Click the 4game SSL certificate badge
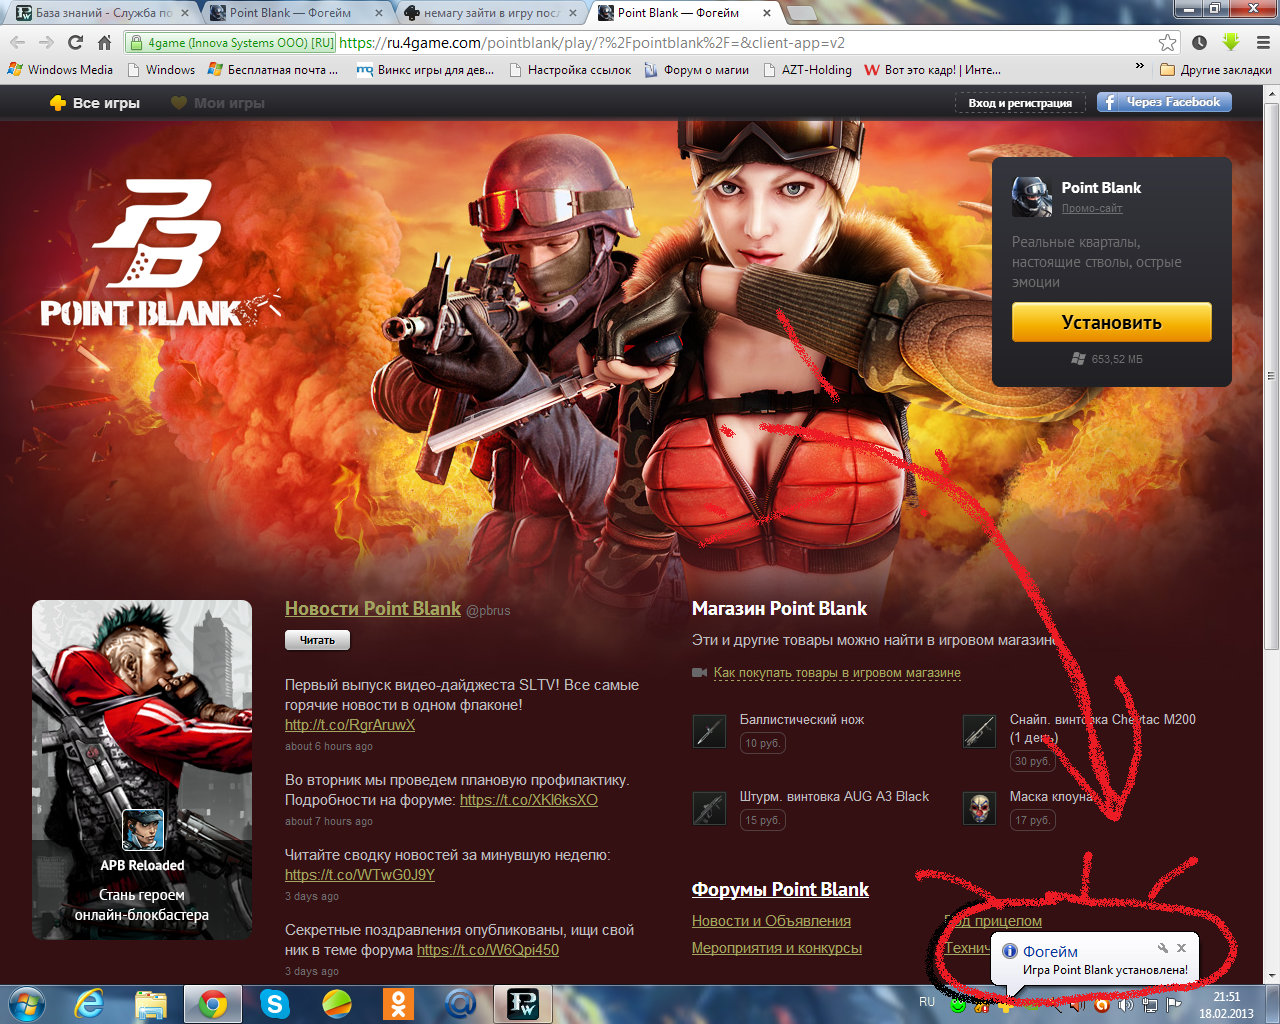Viewport: 1280px width, 1024px height. click(231, 42)
